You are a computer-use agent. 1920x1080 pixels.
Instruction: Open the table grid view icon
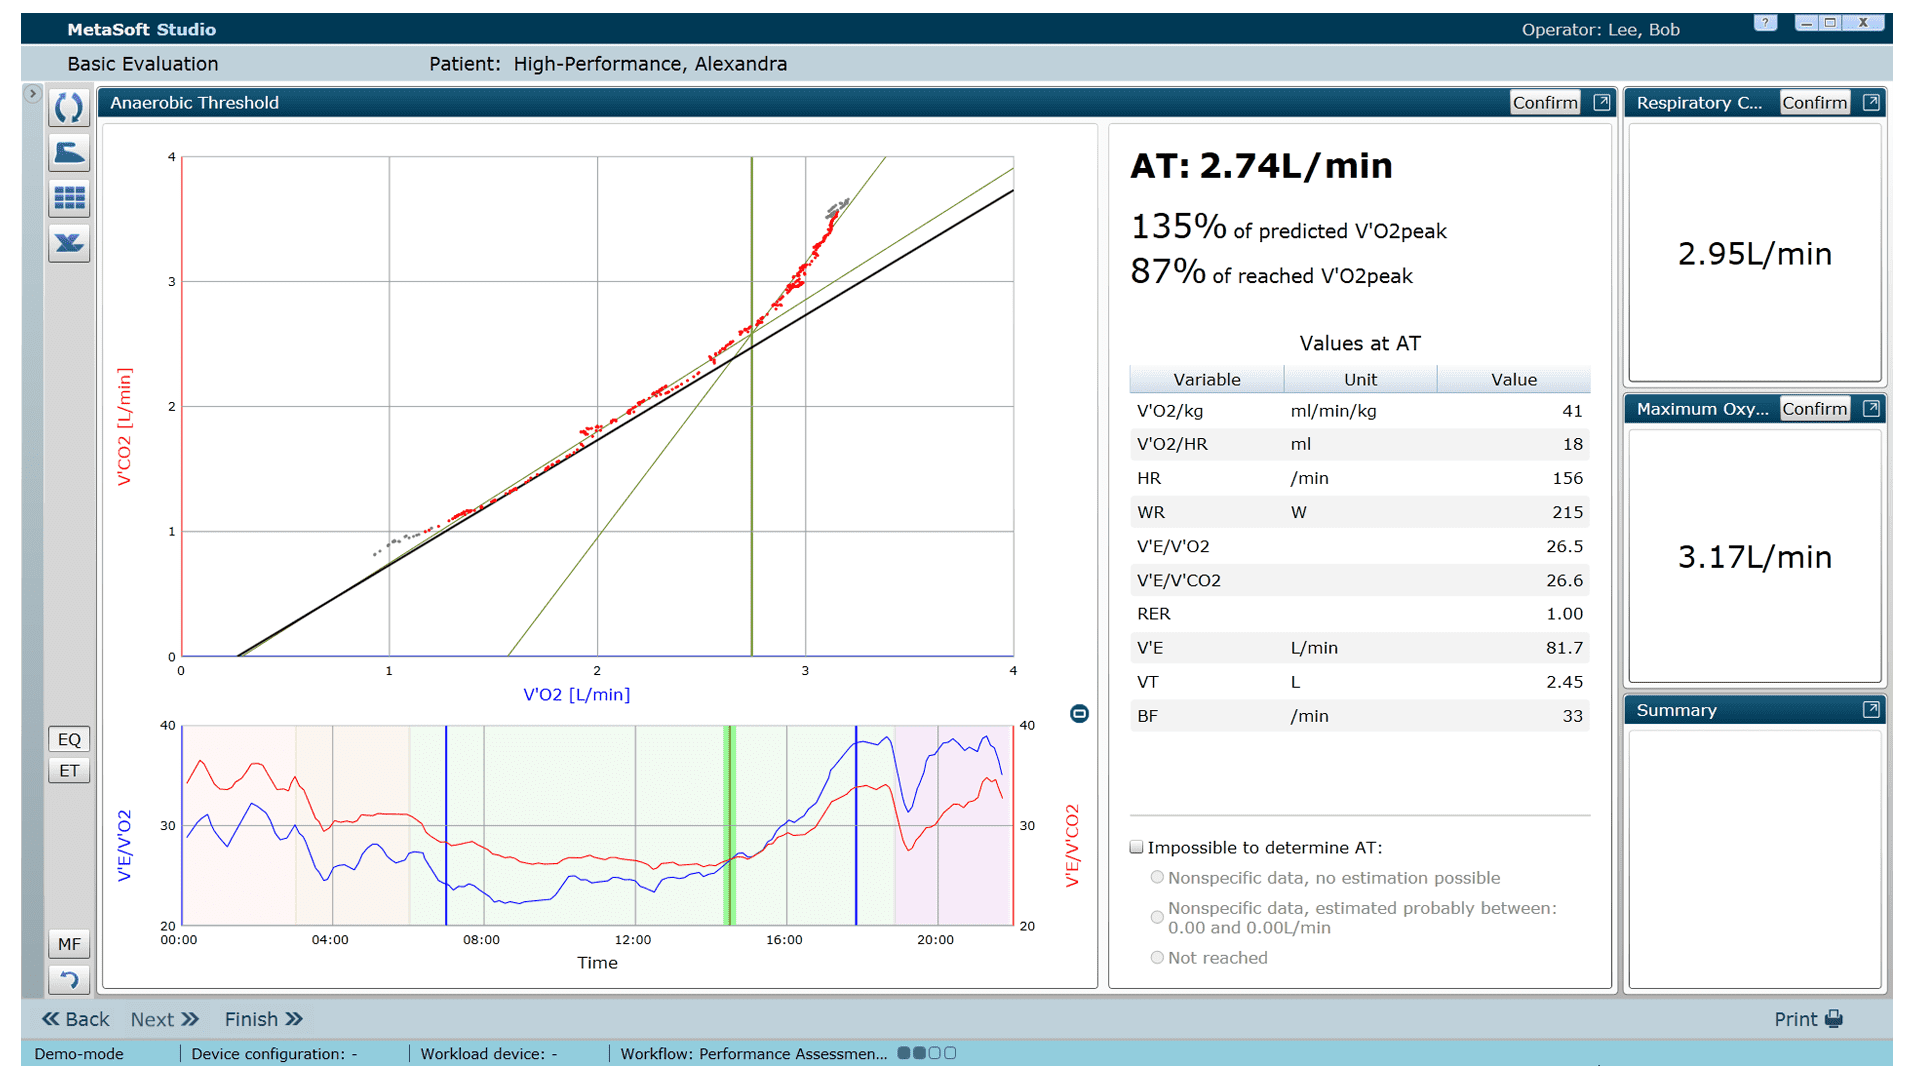(x=69, y=198)
